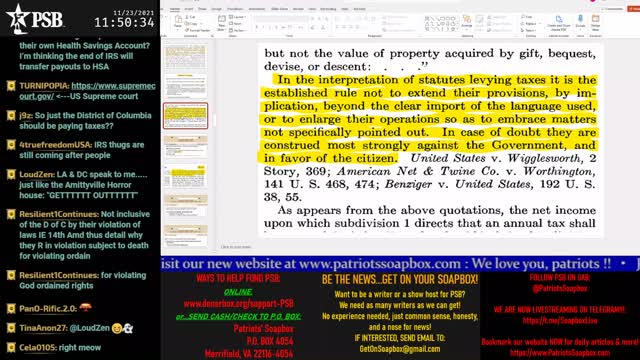640x360 pixels.
Task: Expand the Layout dropdown
Action: click(237, 17)
